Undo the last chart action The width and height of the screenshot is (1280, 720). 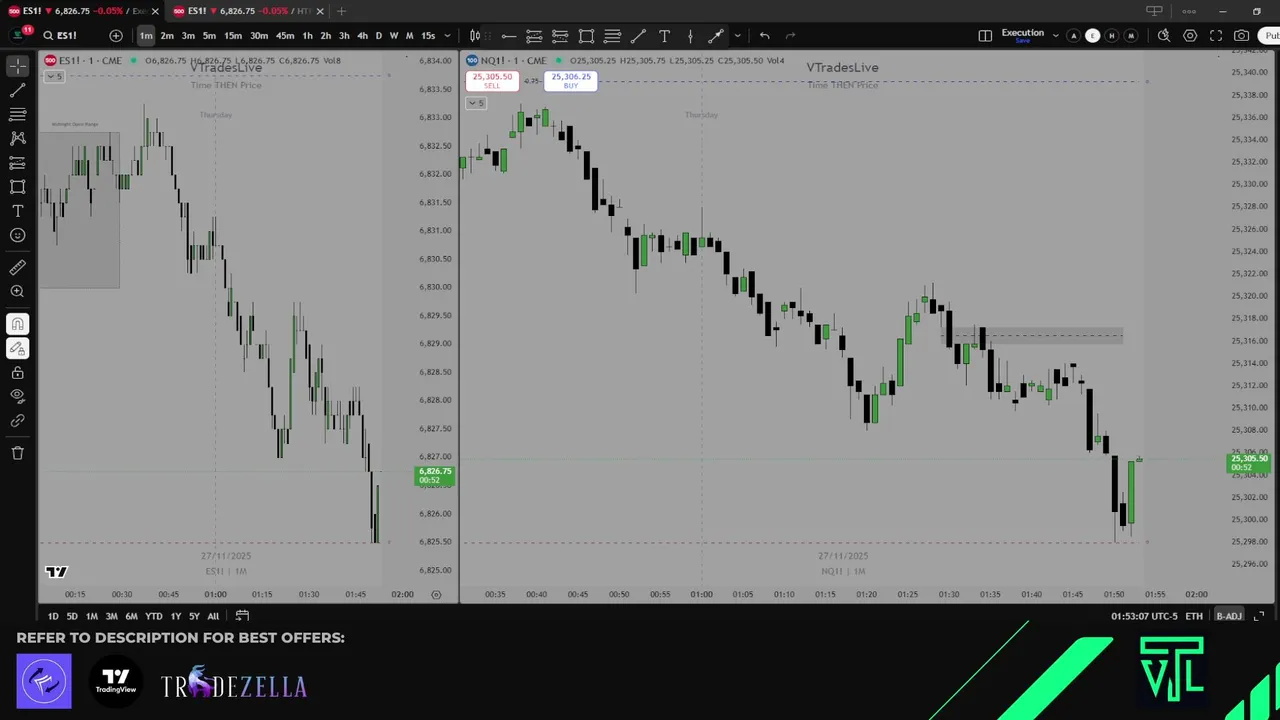click(764, 35)
